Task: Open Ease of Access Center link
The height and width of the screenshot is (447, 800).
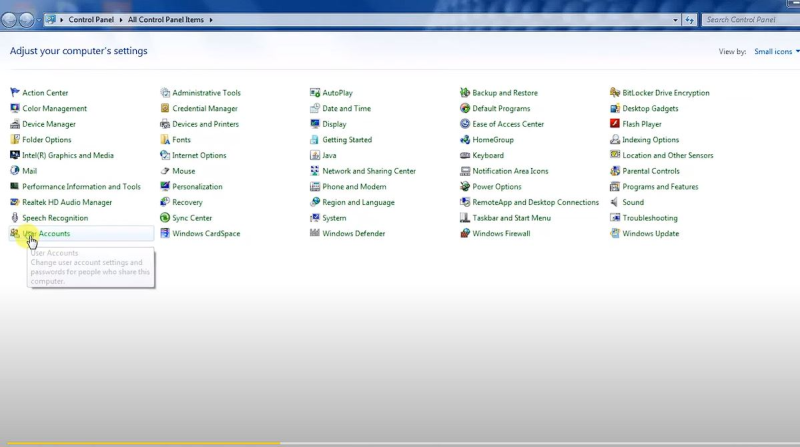Action: click(508, 124)
